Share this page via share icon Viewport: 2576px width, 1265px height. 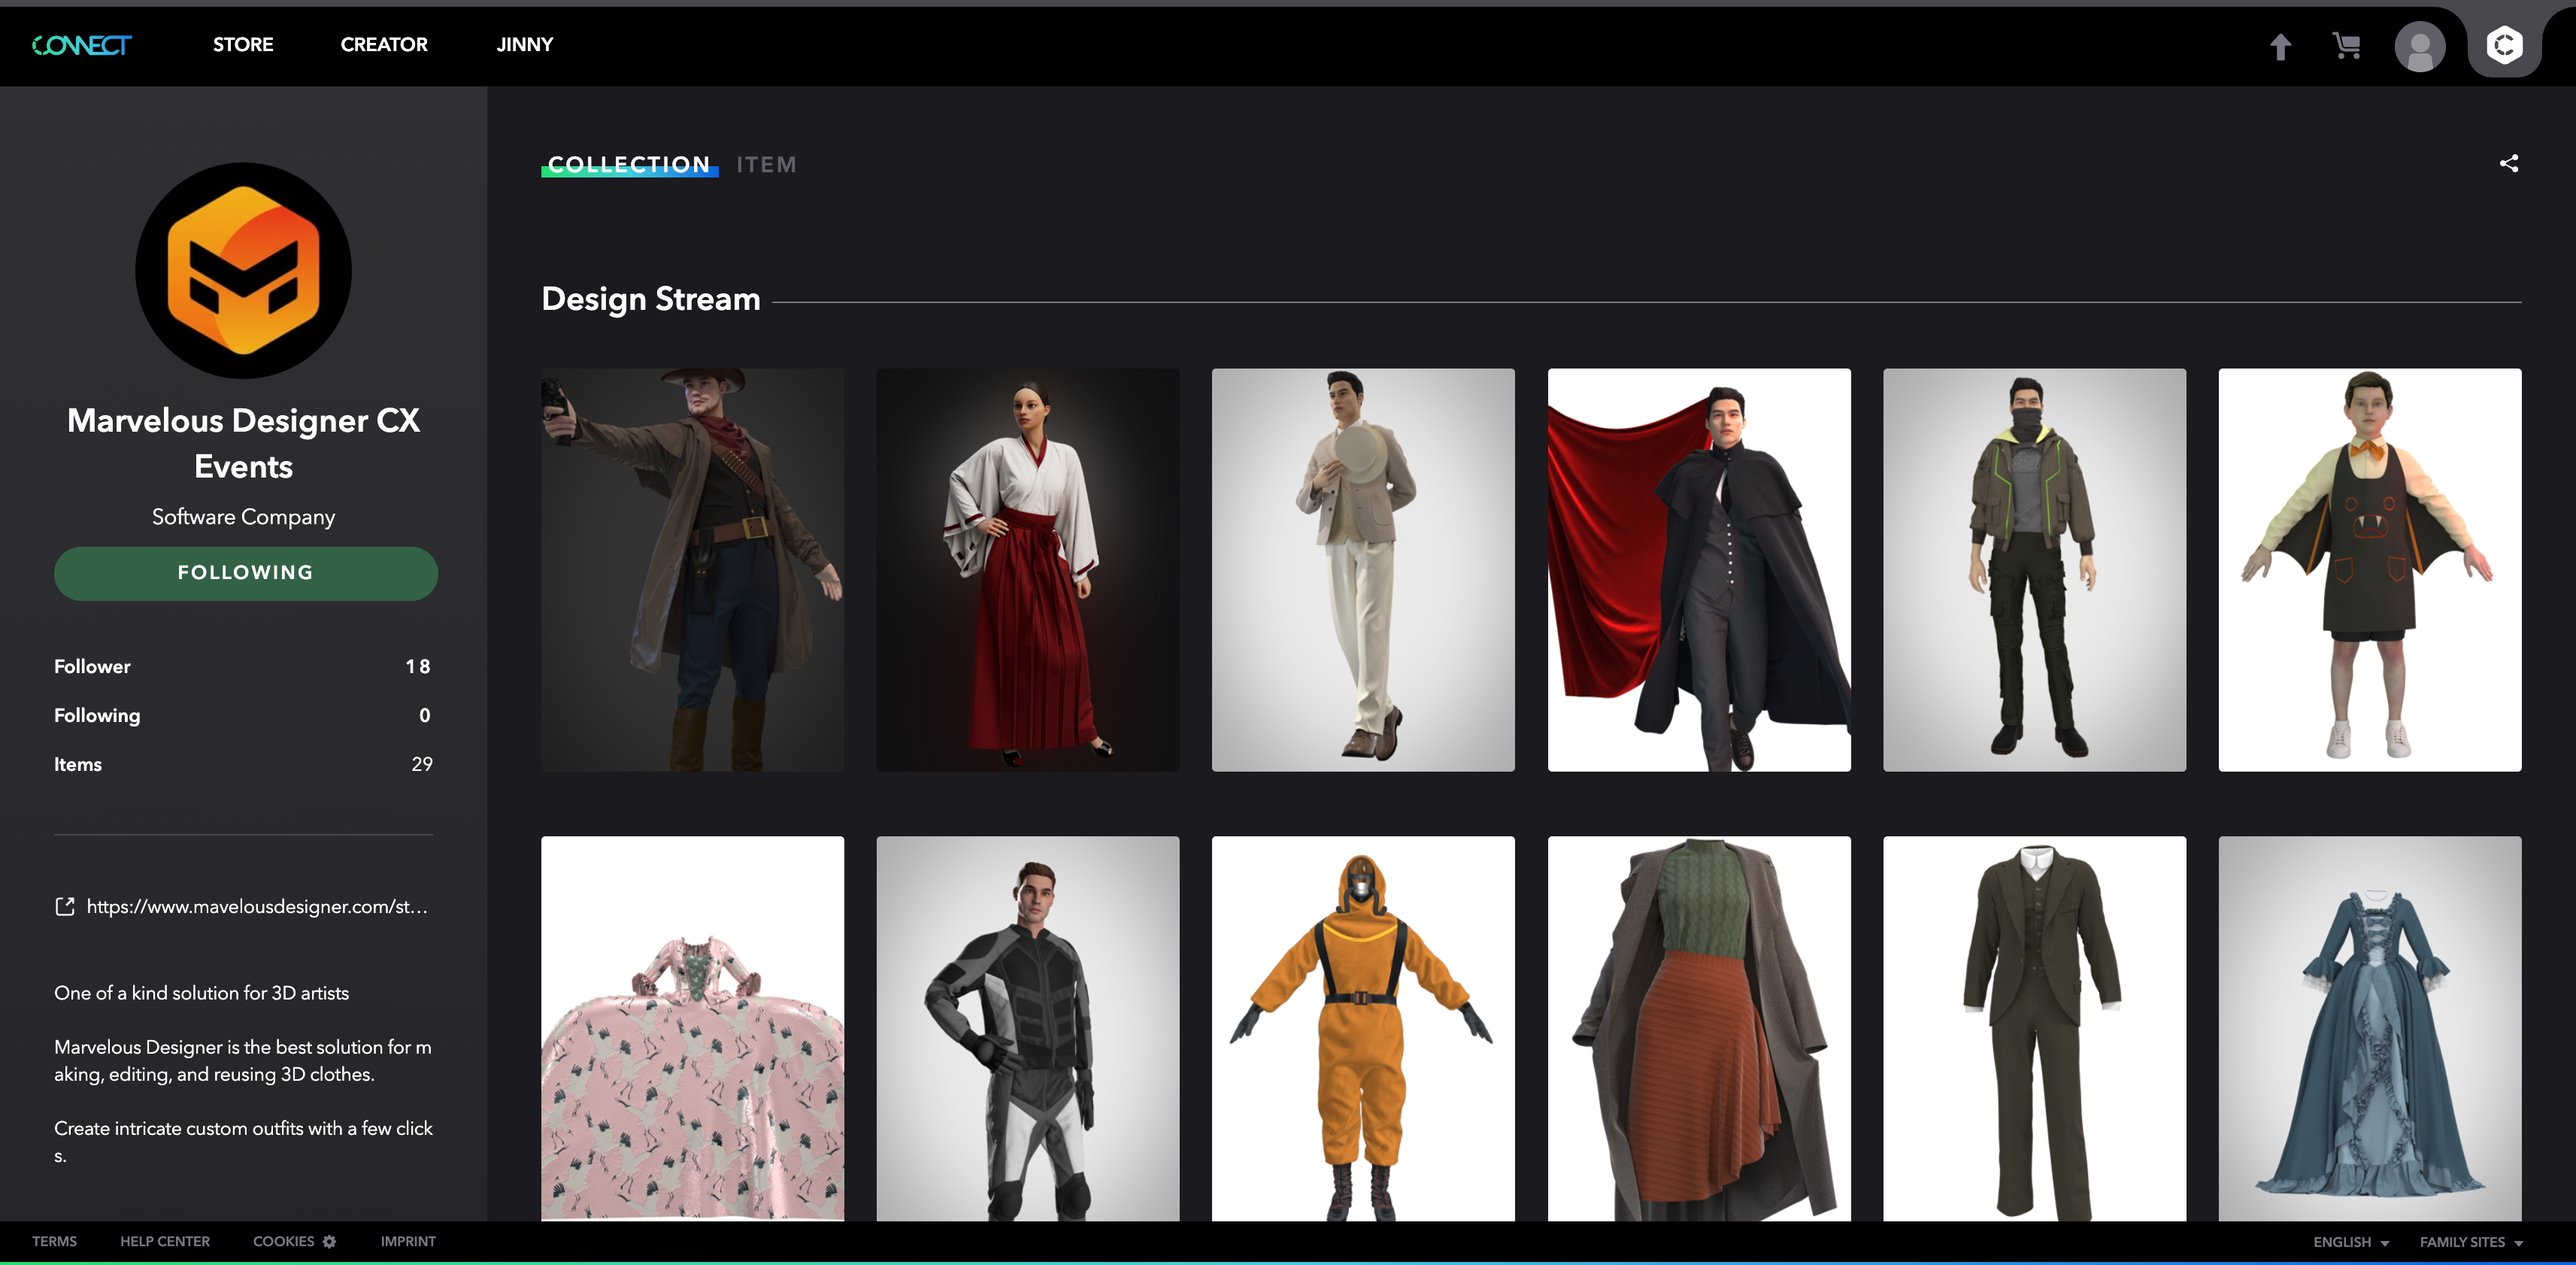click(2508, 163)
